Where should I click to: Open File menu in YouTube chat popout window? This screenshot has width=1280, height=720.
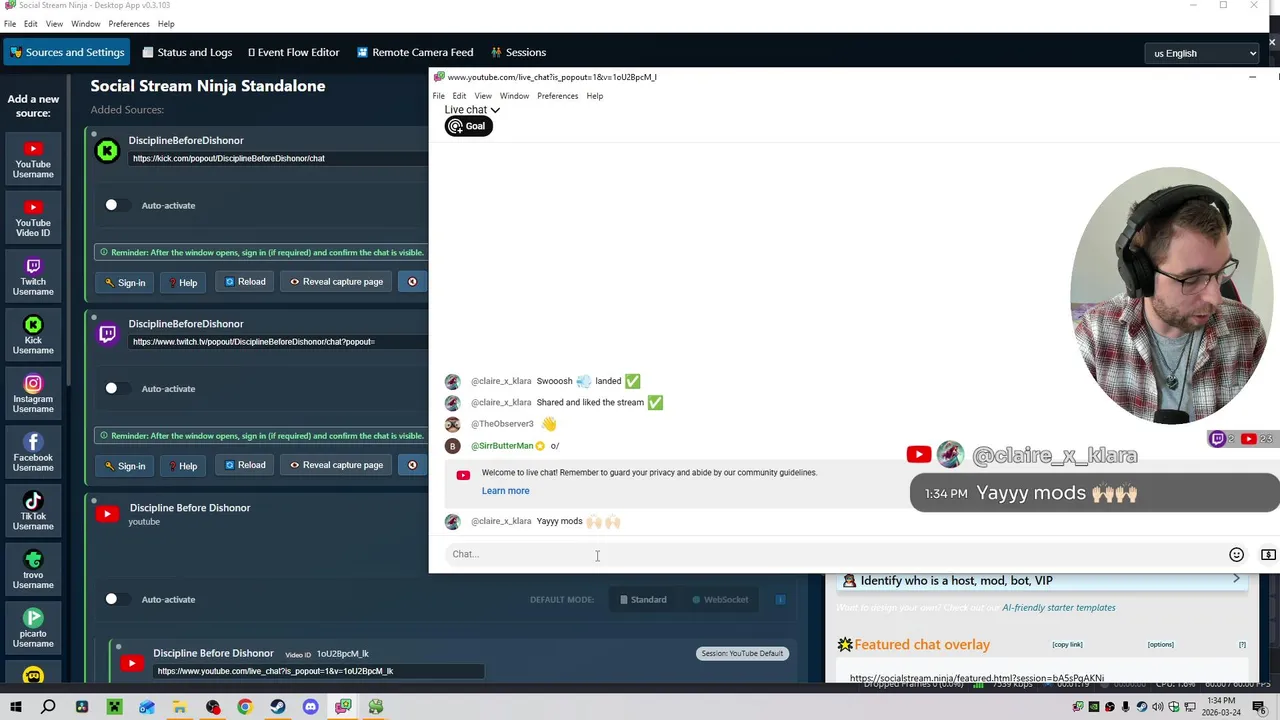coord(438,96)
